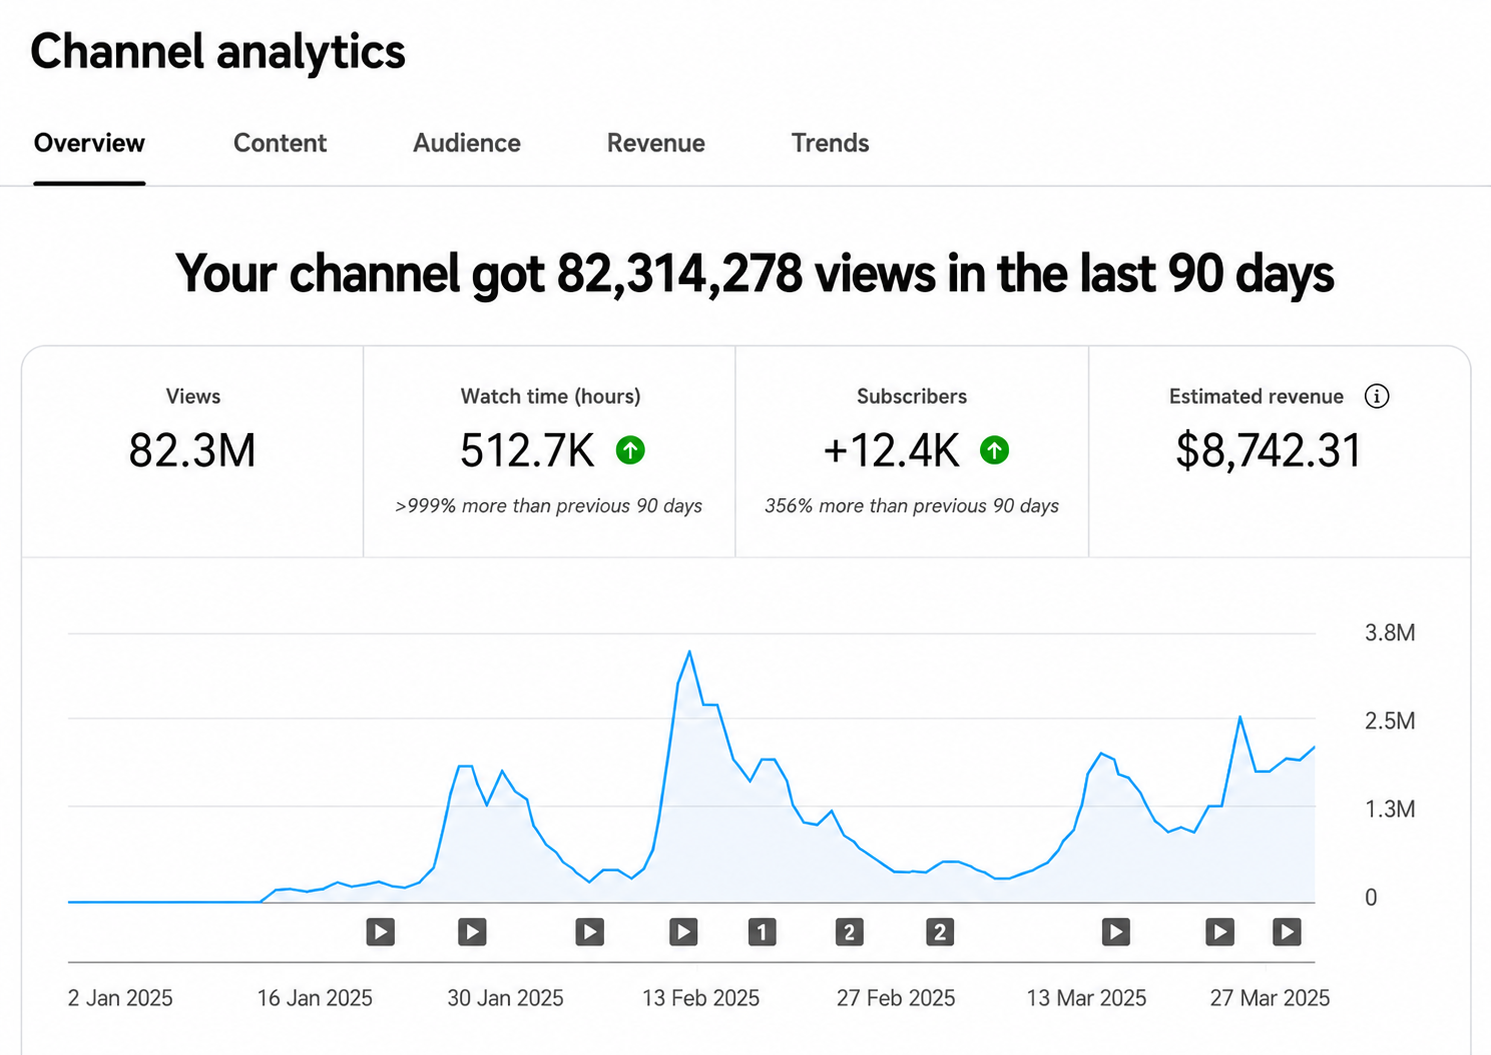
Task: Select the Estimated revenue metric card
Action: pos(1279,452)
